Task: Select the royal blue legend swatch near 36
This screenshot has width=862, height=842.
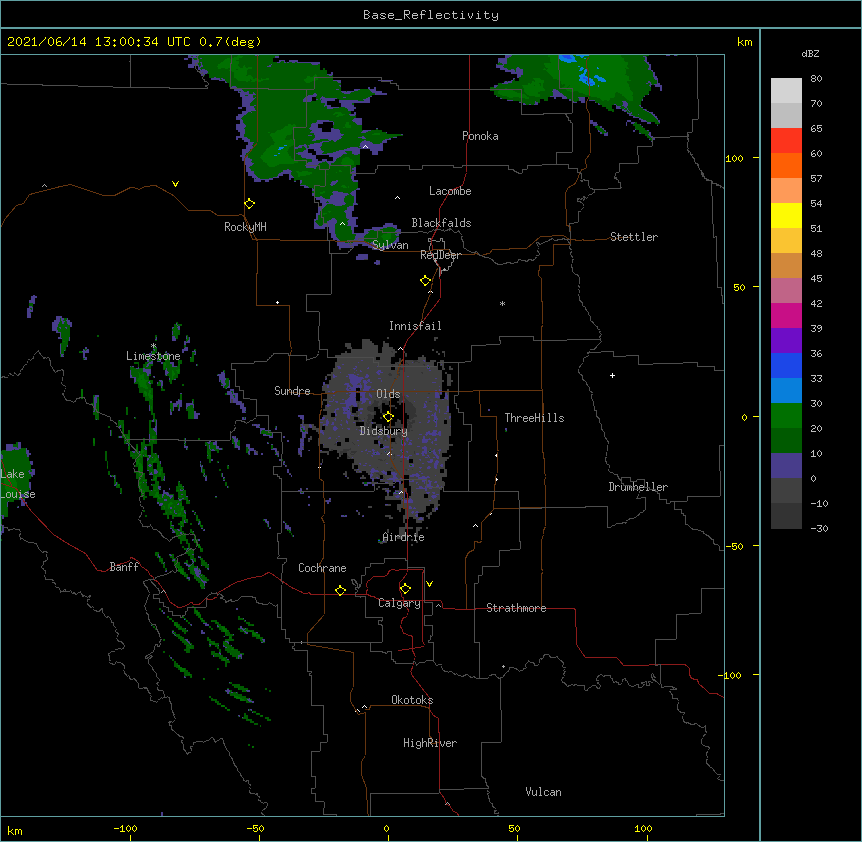Action: 786,365
